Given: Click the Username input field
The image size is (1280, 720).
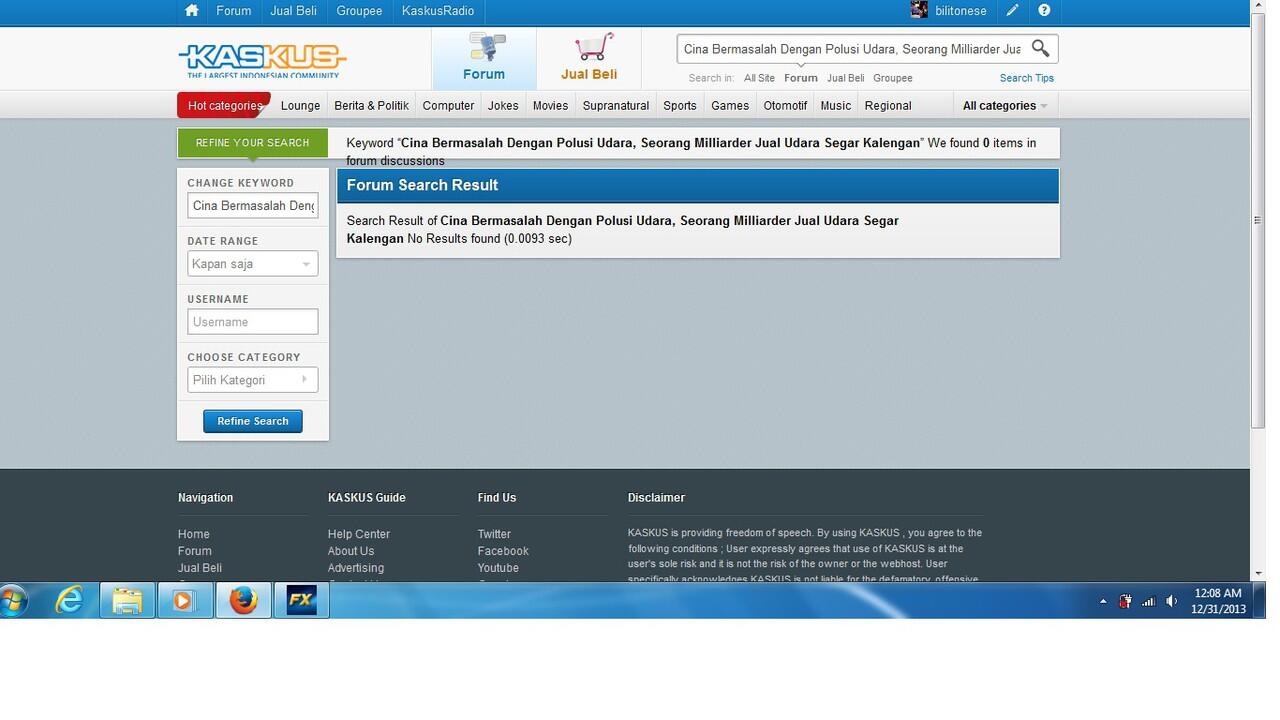Looking at the screenshot, I should click(x=252, y=322).
